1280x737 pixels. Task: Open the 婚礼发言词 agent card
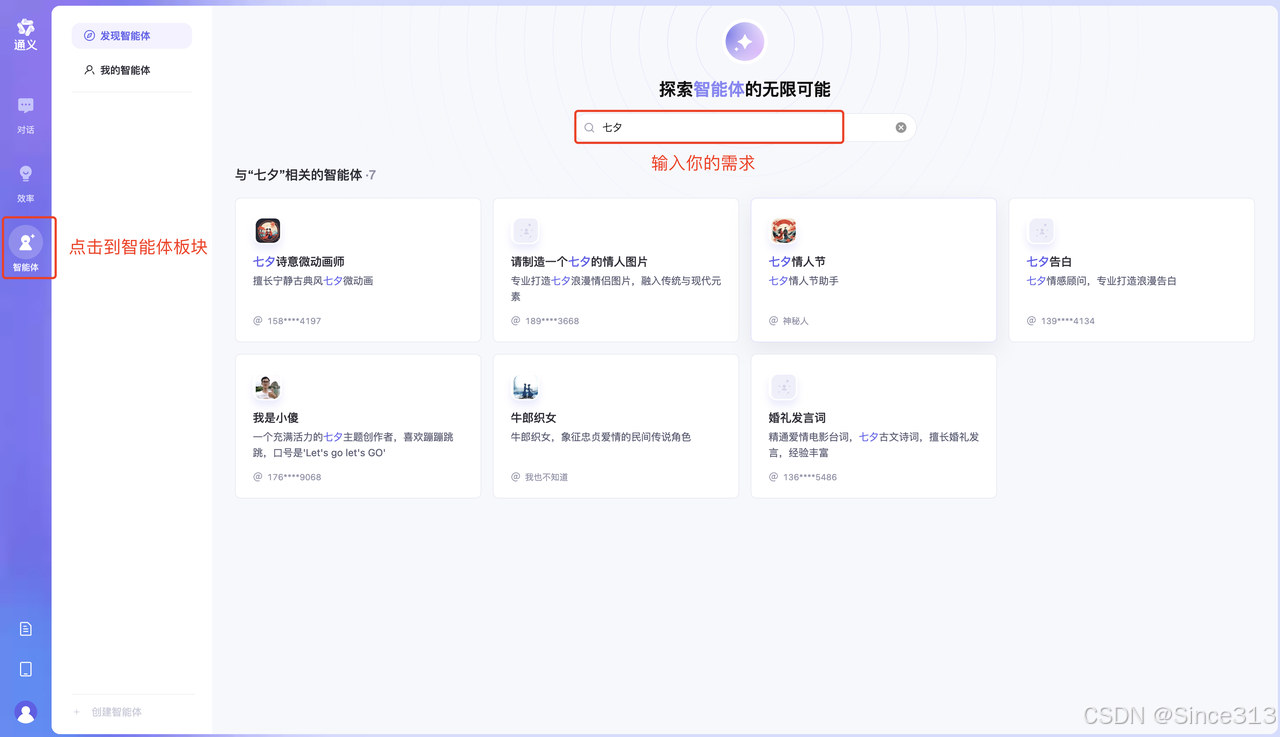pos(873,425)
